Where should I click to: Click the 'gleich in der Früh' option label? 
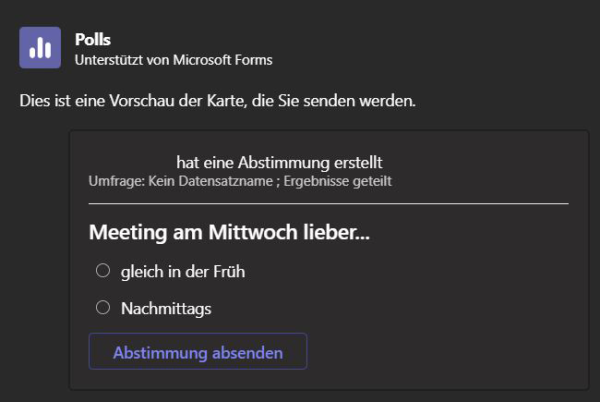tap(183, 272)
